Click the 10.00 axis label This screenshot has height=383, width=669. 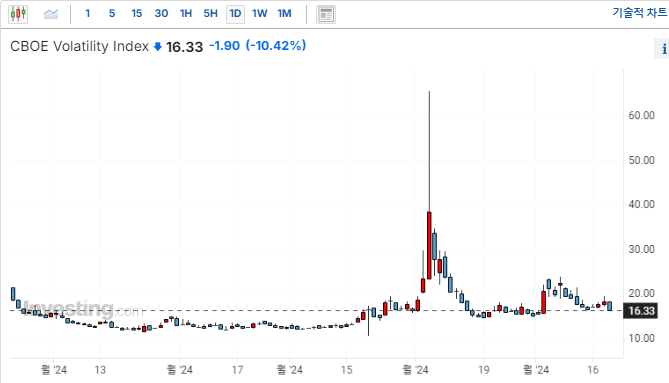coord(641,338)
